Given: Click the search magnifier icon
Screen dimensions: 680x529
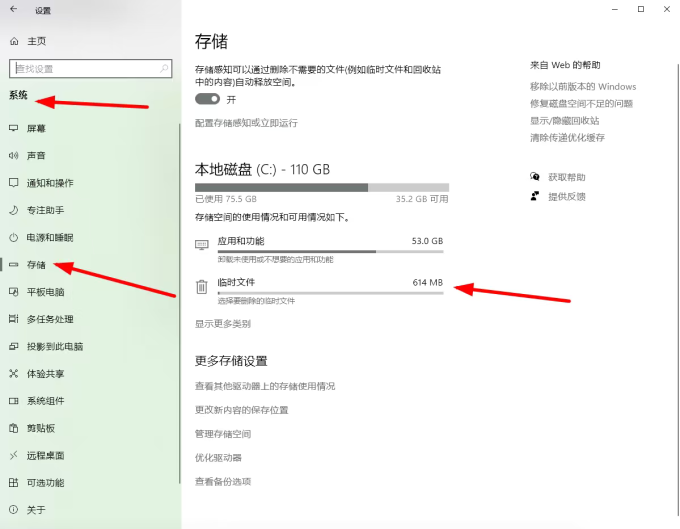Looking at the screenshot, I should [164, 69].
